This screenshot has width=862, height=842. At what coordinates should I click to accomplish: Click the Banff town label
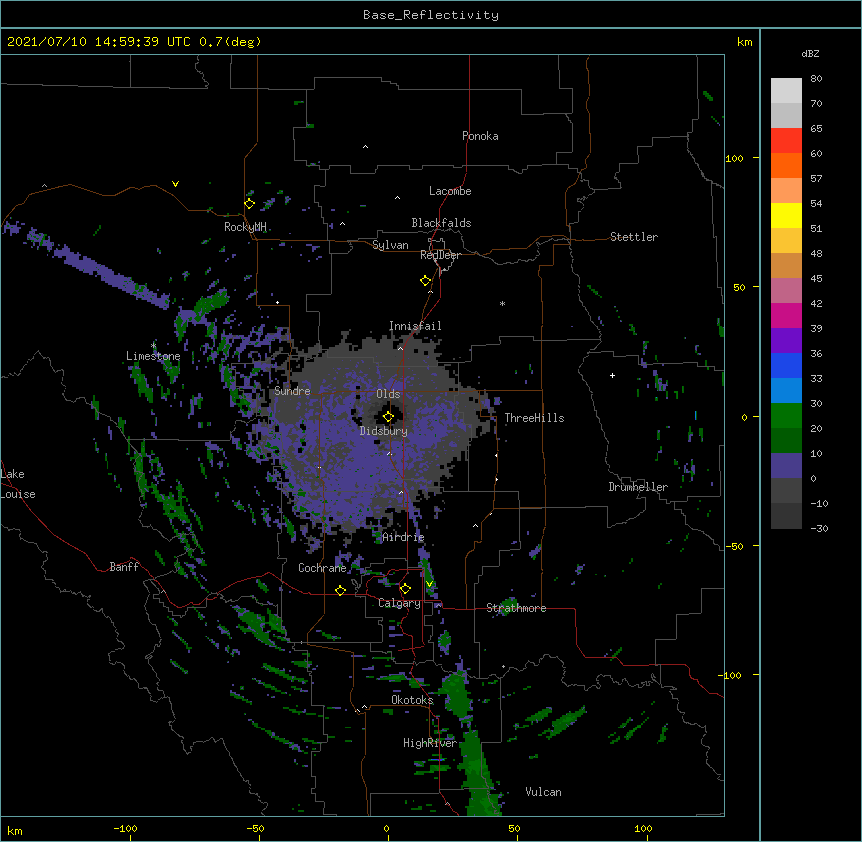coord(124,567)
